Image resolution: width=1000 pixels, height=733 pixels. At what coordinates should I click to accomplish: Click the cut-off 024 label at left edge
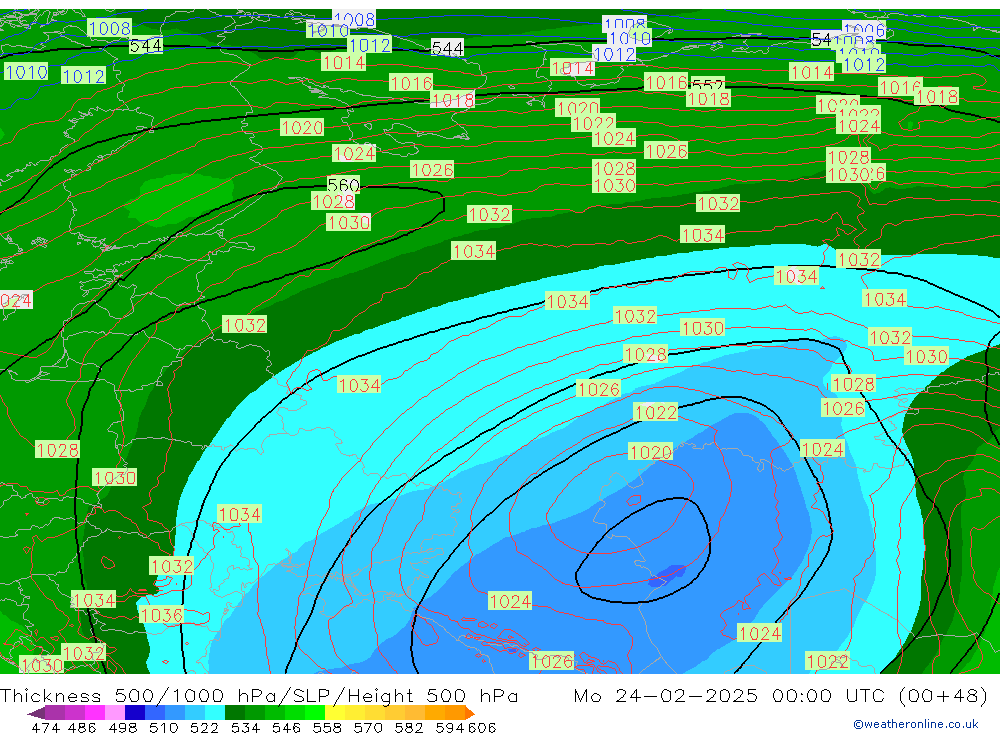[x=16, y=300]
